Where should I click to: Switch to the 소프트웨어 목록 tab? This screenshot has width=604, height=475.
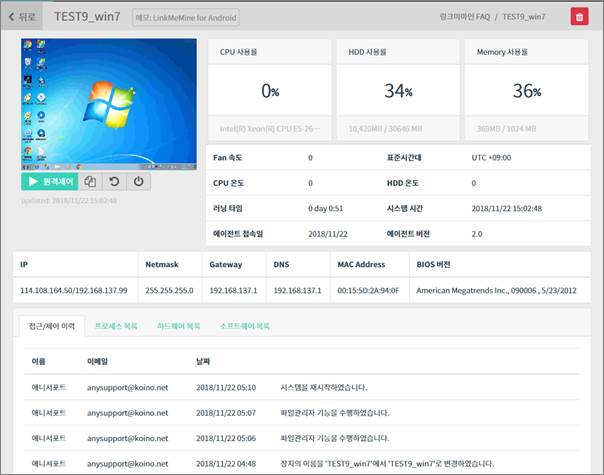click(x=245, y=326)
